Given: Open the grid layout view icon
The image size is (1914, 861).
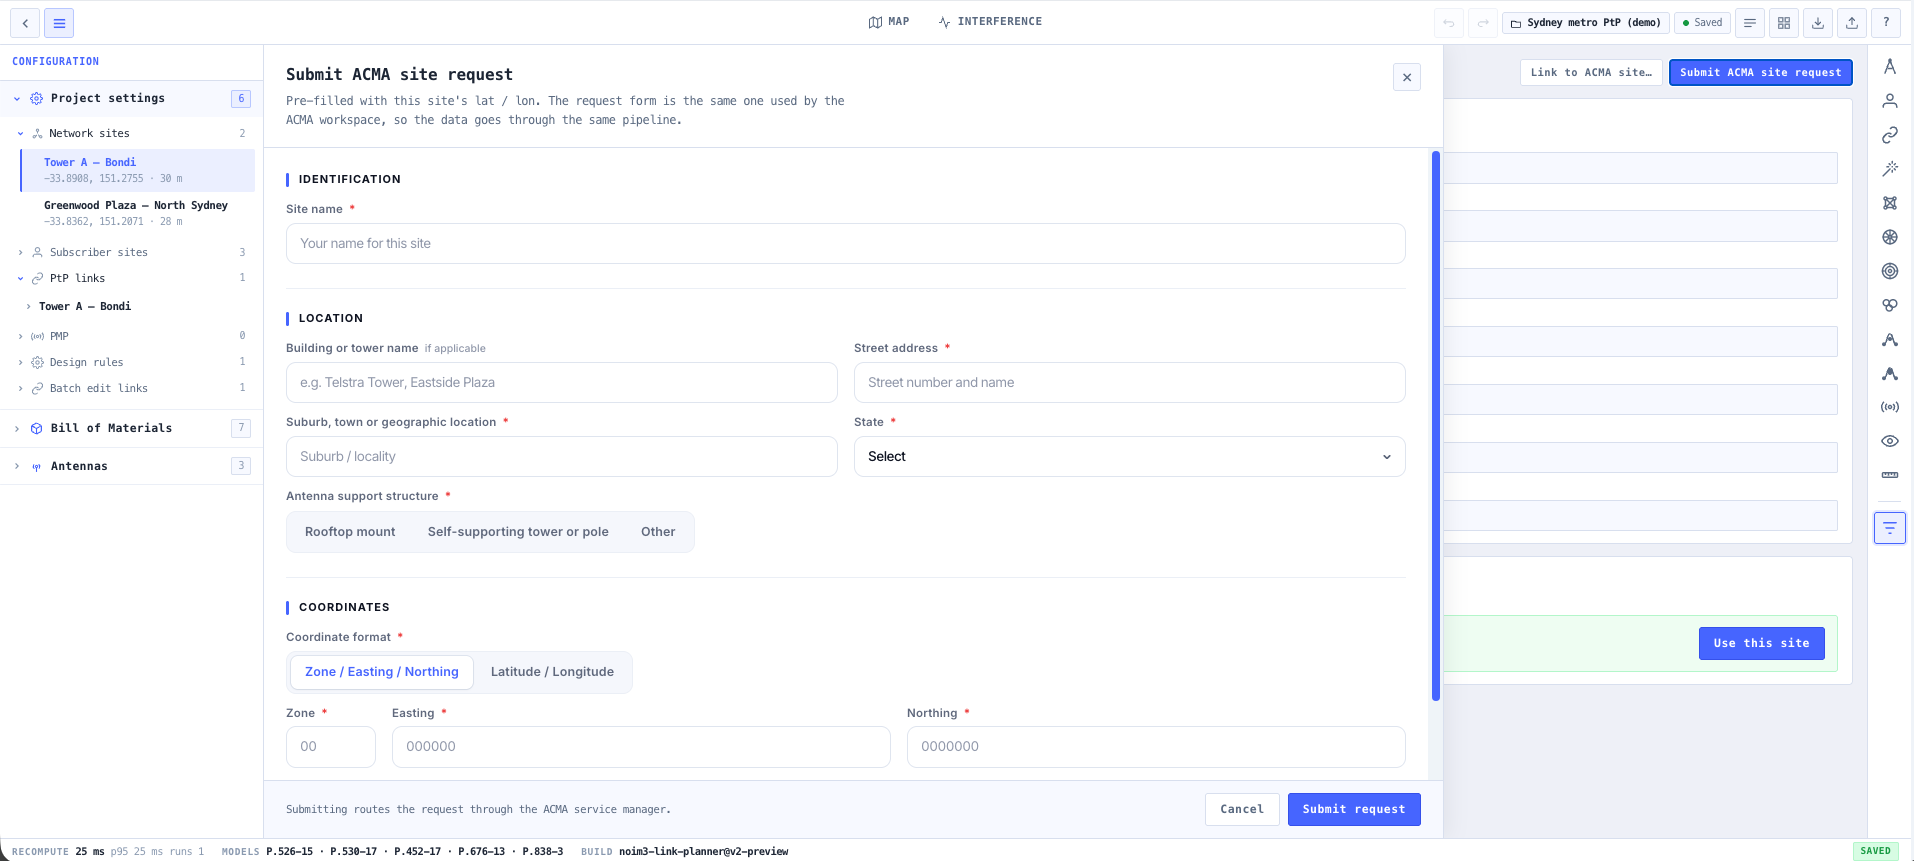Looking at the screenshot, I should click(x=1784, y=23).
